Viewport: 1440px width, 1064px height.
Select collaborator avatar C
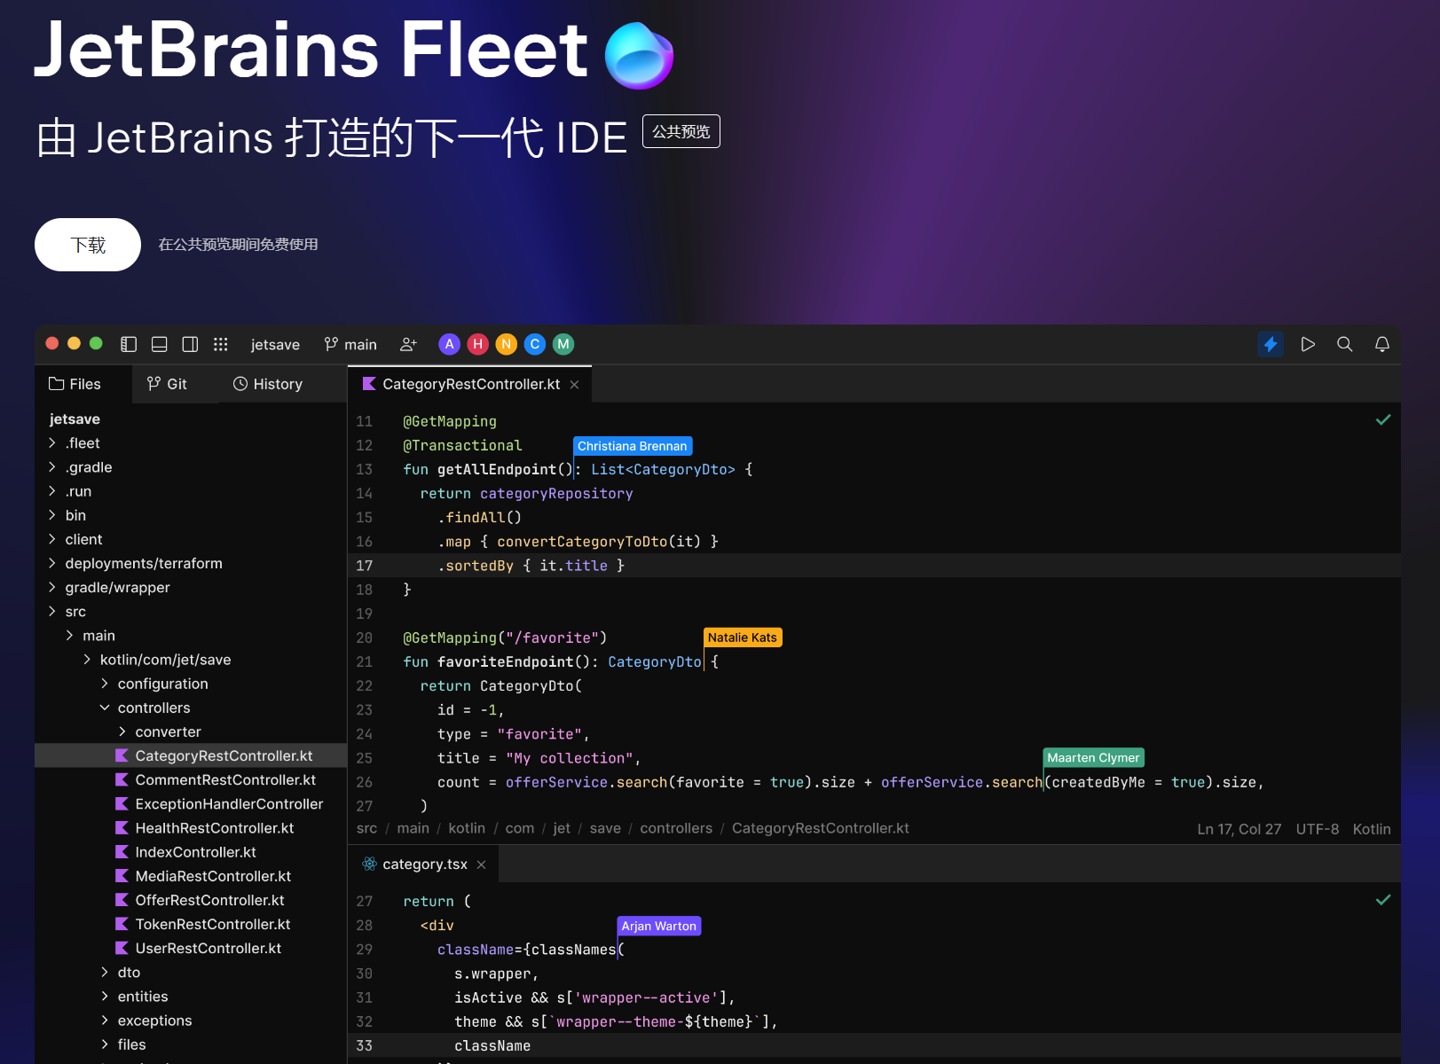point(535,344)
